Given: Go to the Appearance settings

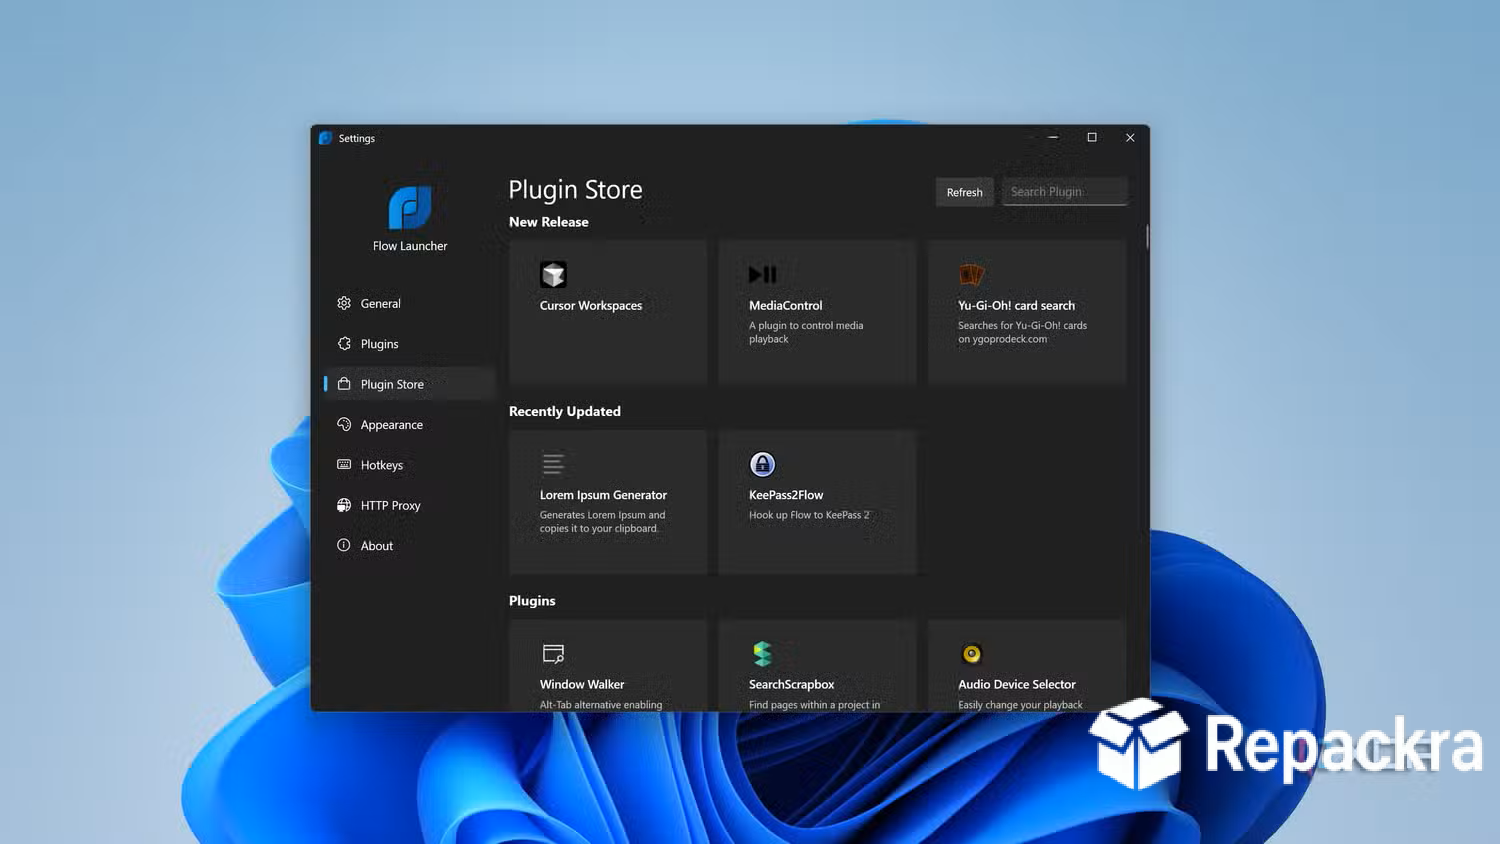Looking at the screenshot, I should (409, 424).
